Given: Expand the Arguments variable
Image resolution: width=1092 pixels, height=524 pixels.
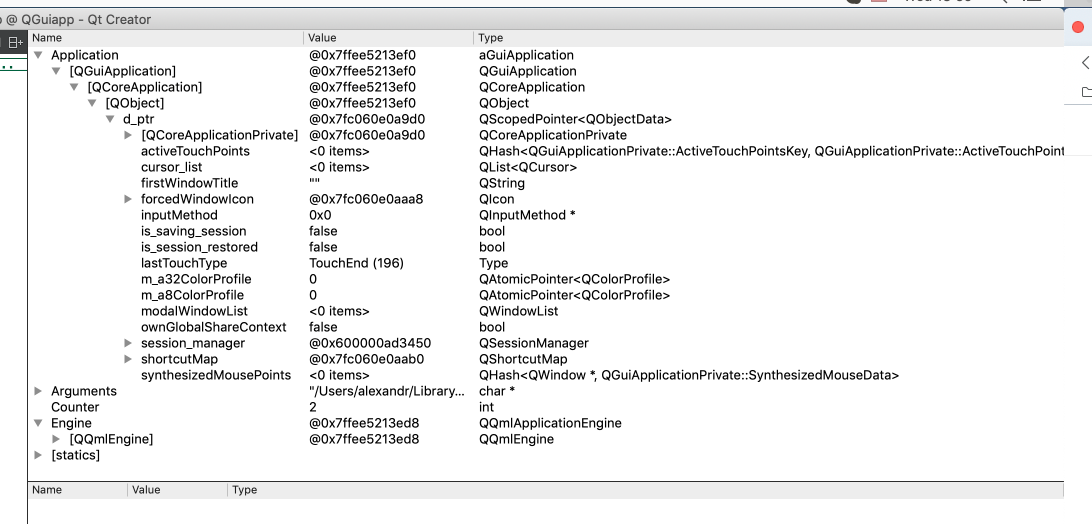Looking at the screenshot, I should 38,391.
